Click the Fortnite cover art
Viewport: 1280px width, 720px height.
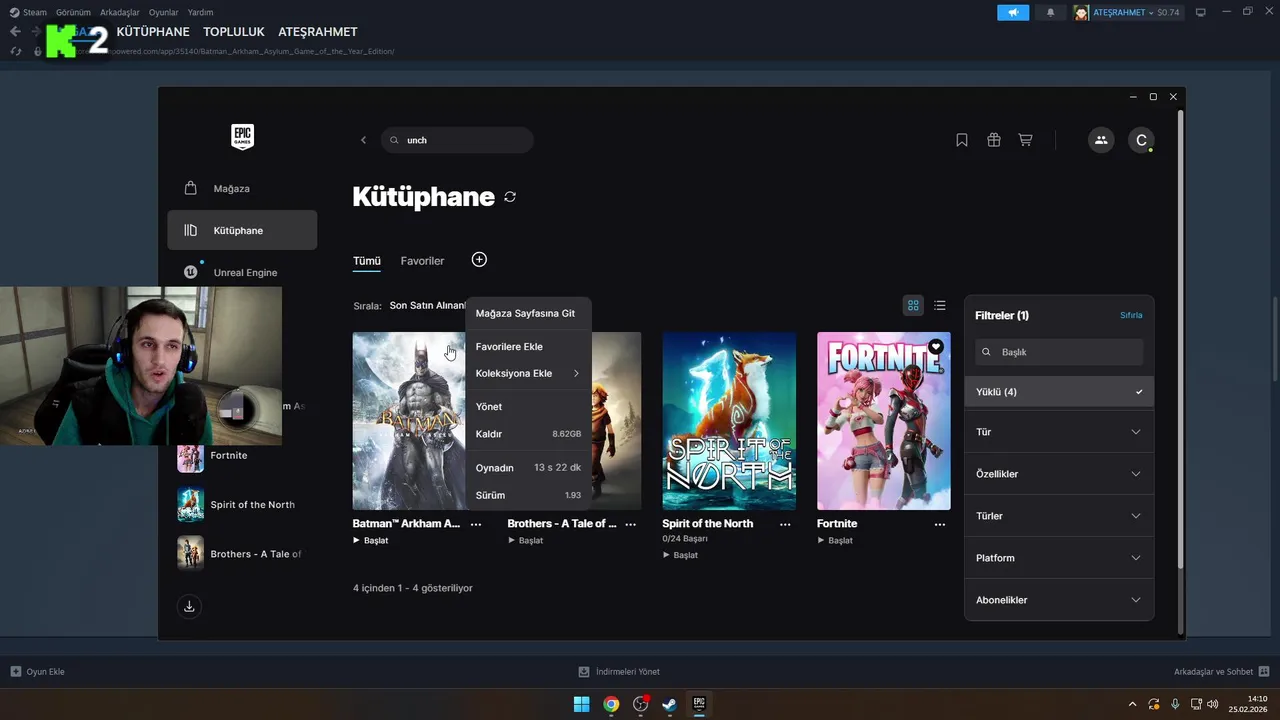(x=884, y=421)
